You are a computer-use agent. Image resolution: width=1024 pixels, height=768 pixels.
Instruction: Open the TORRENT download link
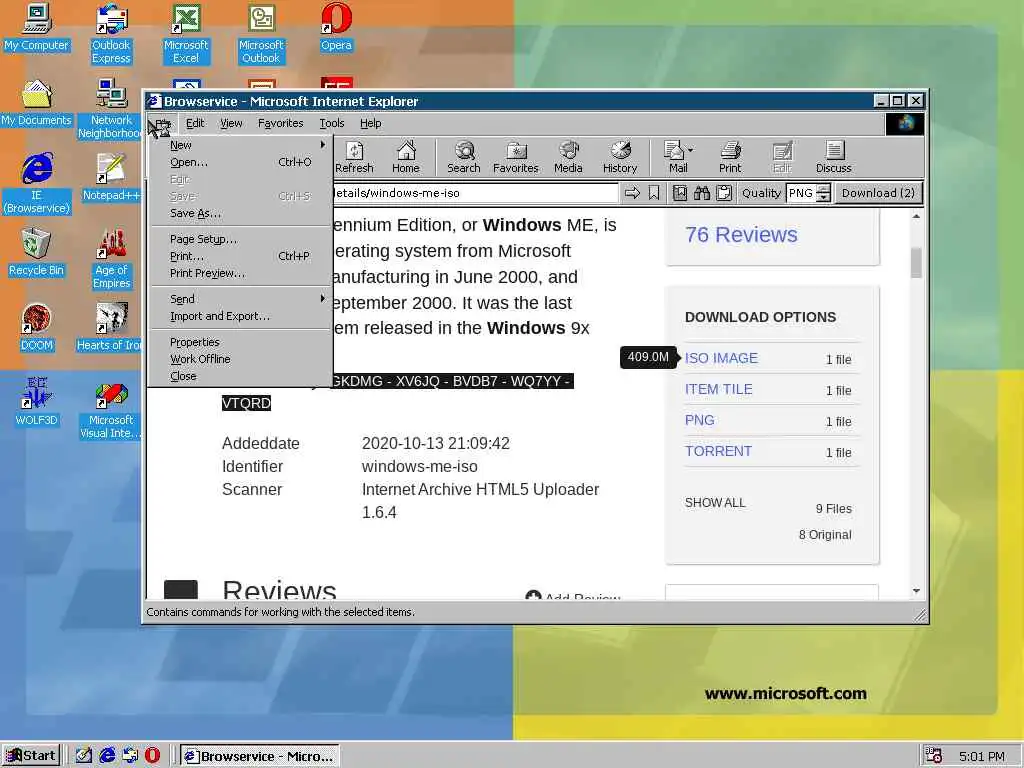pyautogui.click(x=718, y=451)
